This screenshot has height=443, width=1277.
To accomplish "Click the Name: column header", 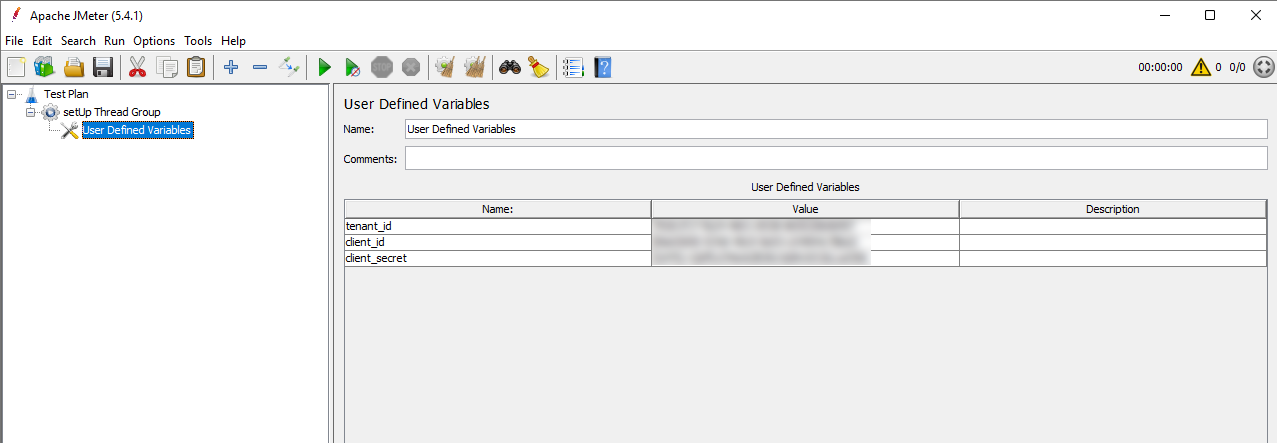I will 497,209.
